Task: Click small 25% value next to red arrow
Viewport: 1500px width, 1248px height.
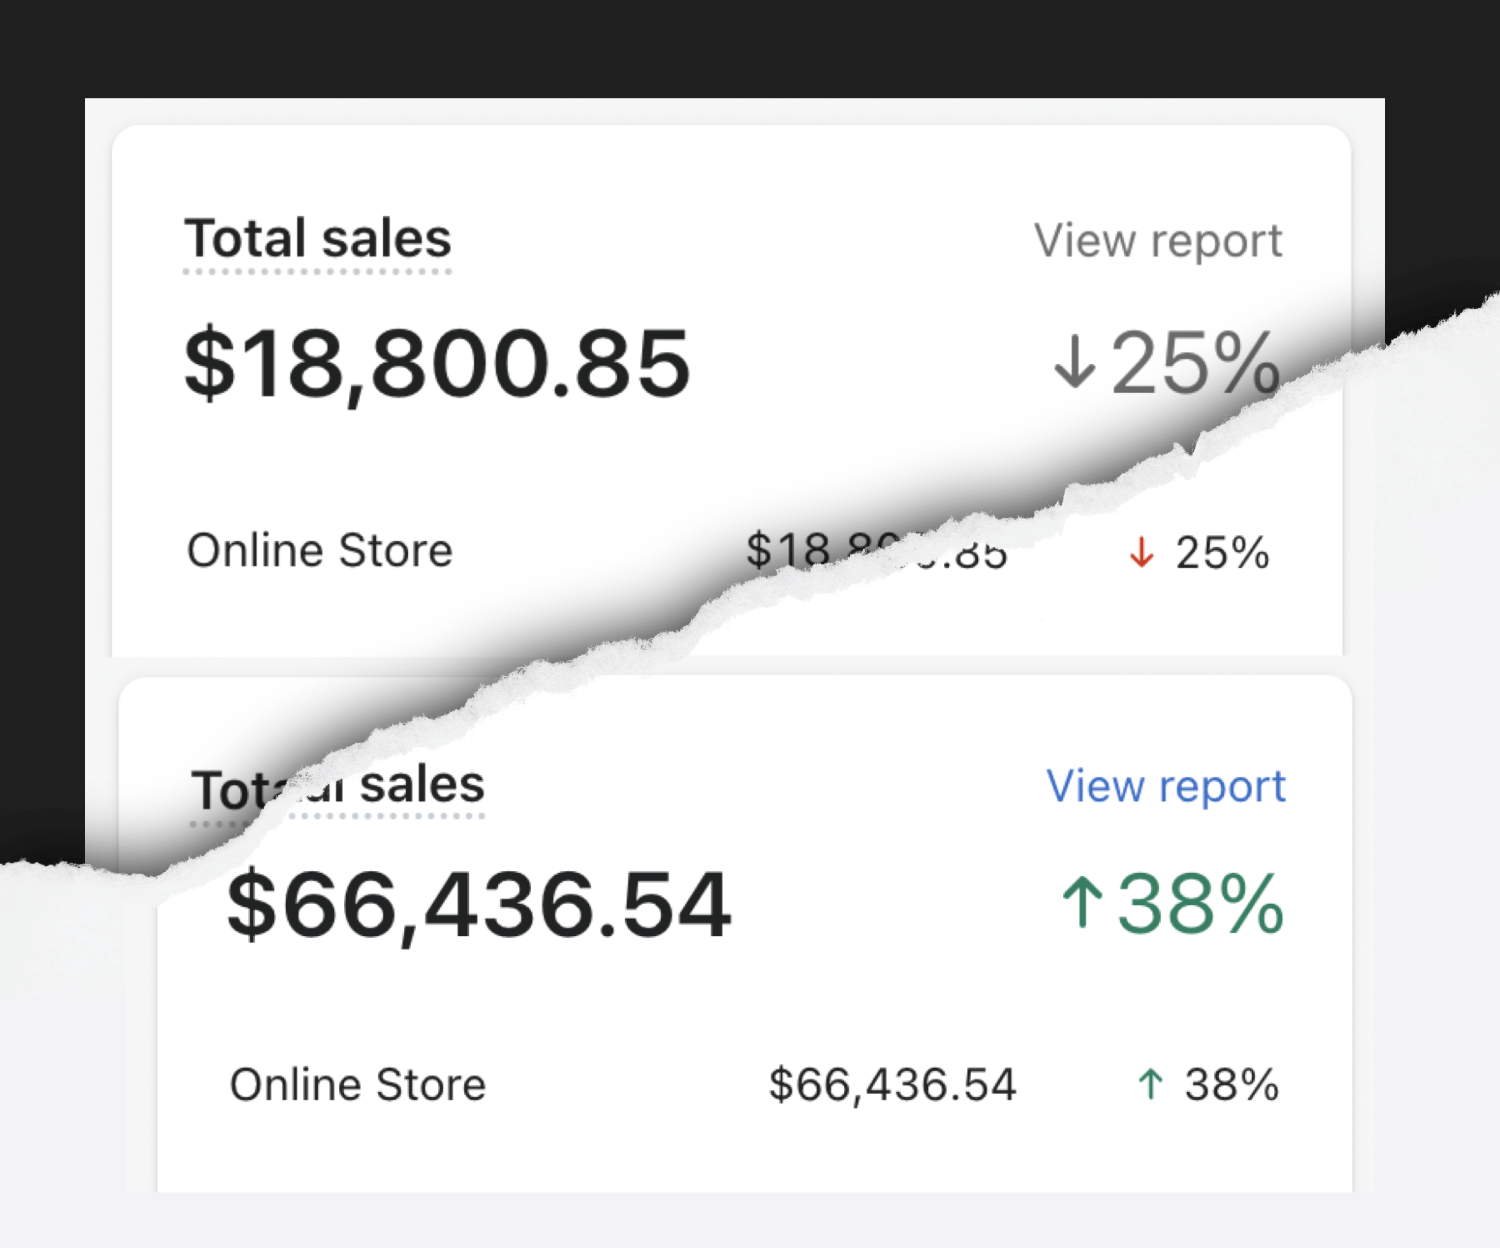Action: click(x=1222, y=553)
